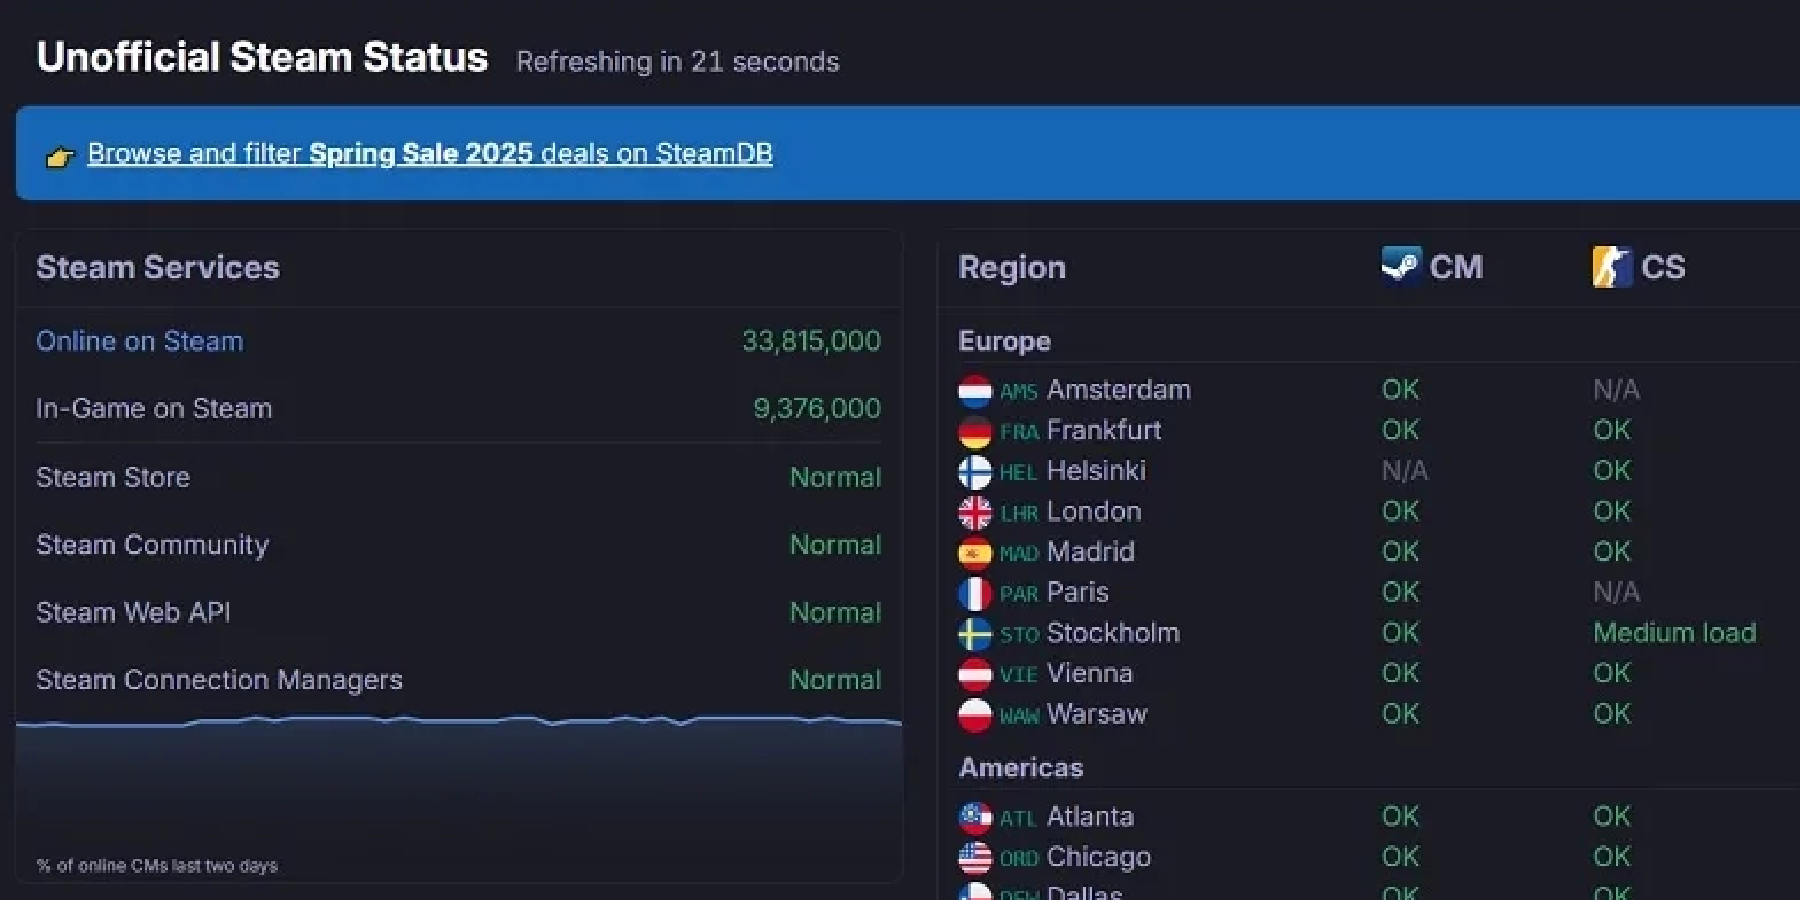Open the Online on Steam link
This screenshot has height=900, width=1800.
coord(139,341)
